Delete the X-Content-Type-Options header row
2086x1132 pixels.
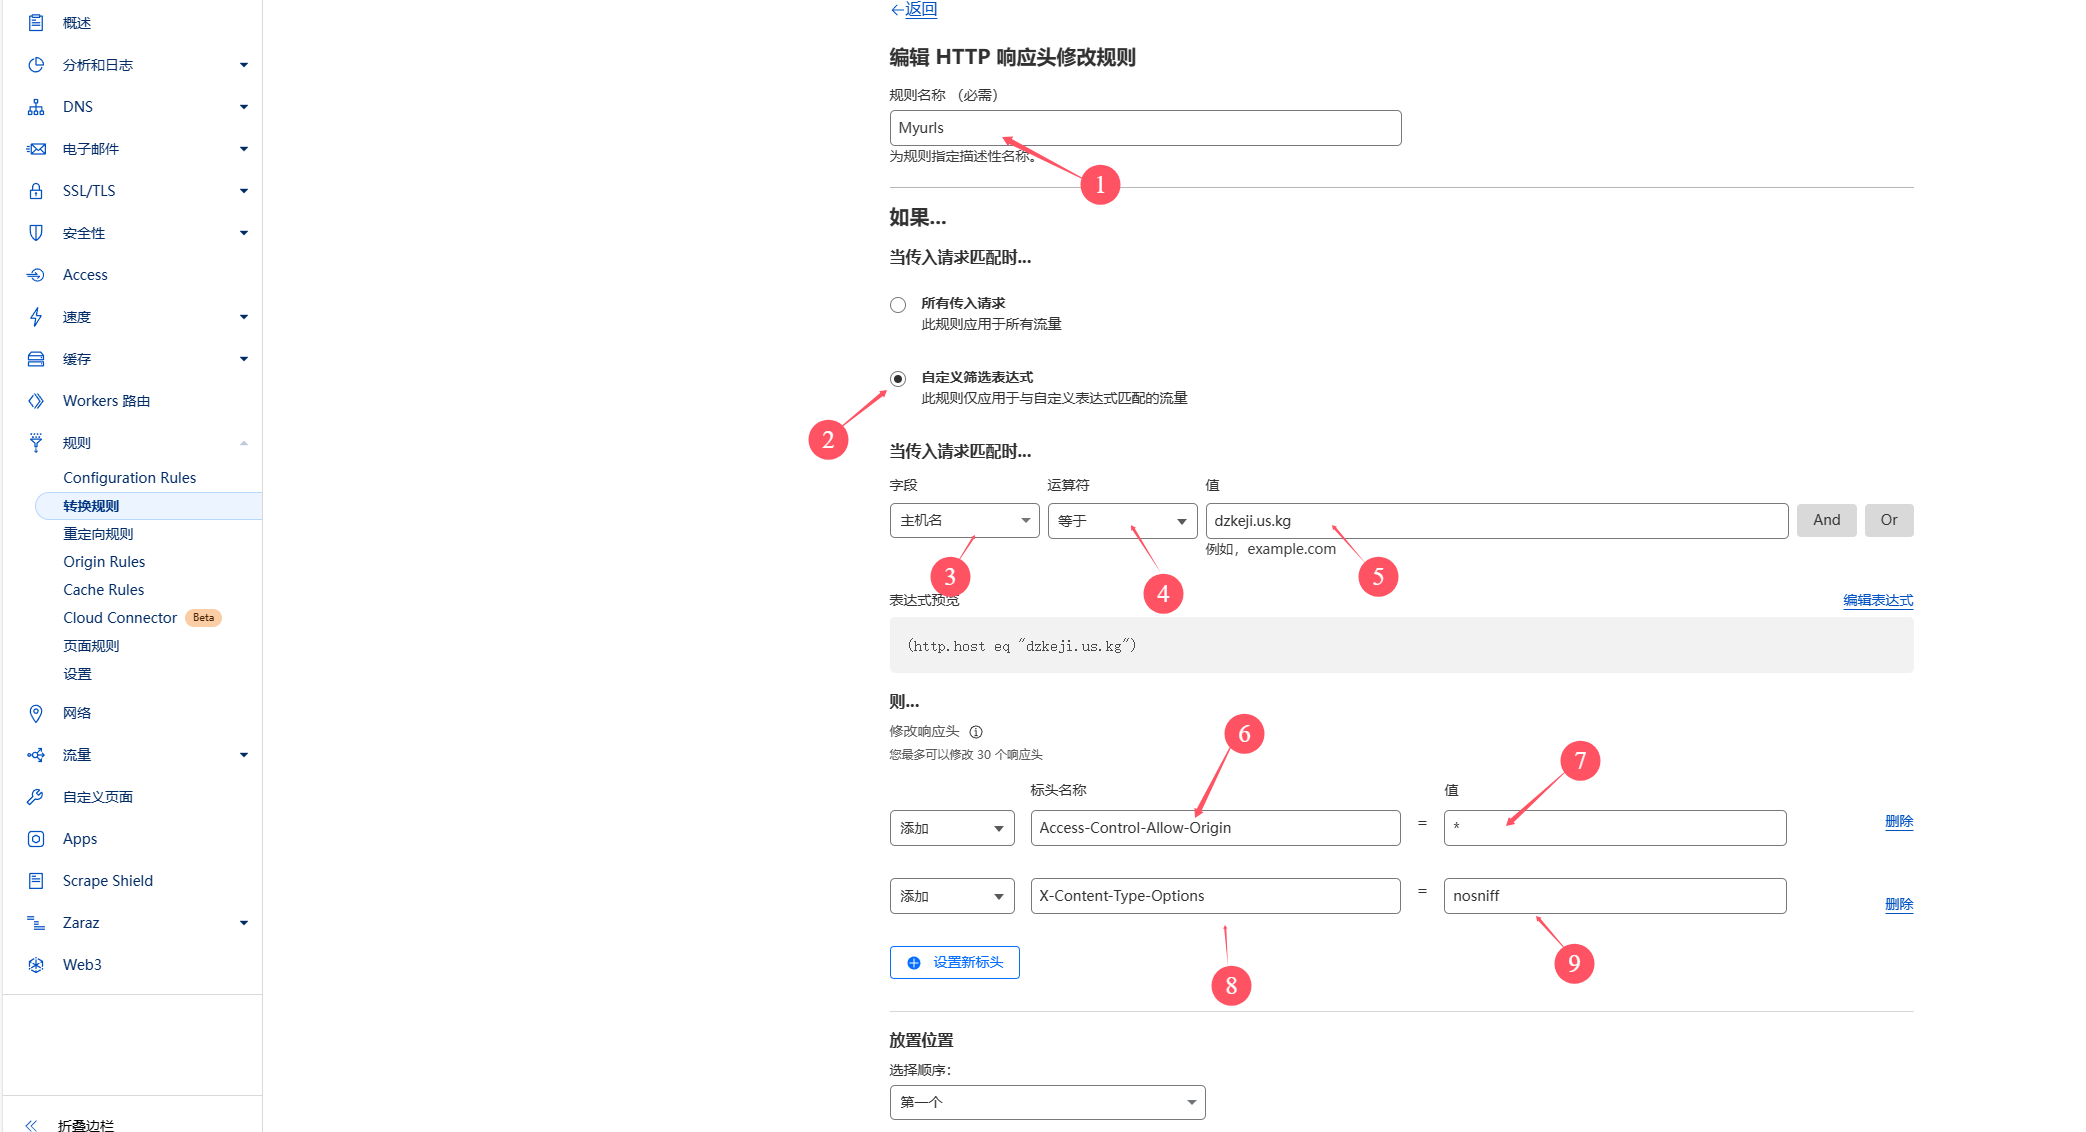point(1899,904)
